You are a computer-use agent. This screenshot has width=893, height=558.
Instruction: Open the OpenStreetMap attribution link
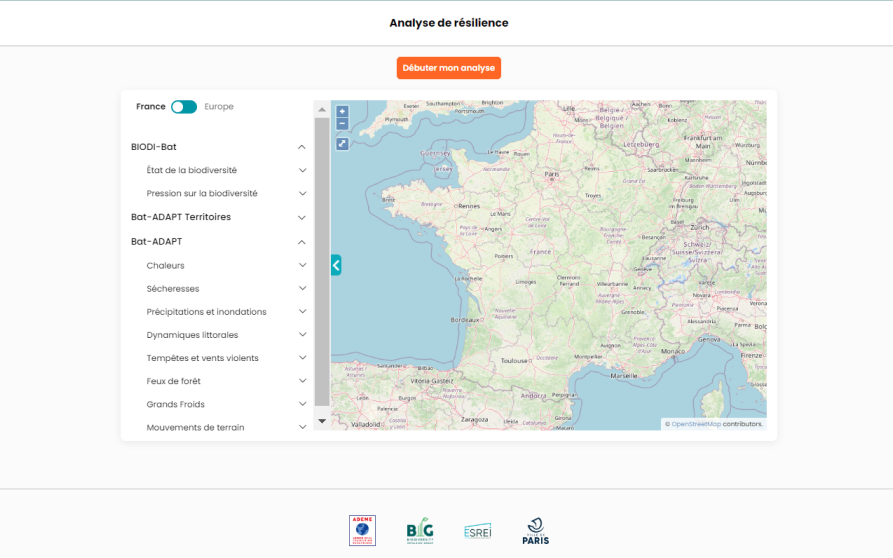(x=696, y=424)
